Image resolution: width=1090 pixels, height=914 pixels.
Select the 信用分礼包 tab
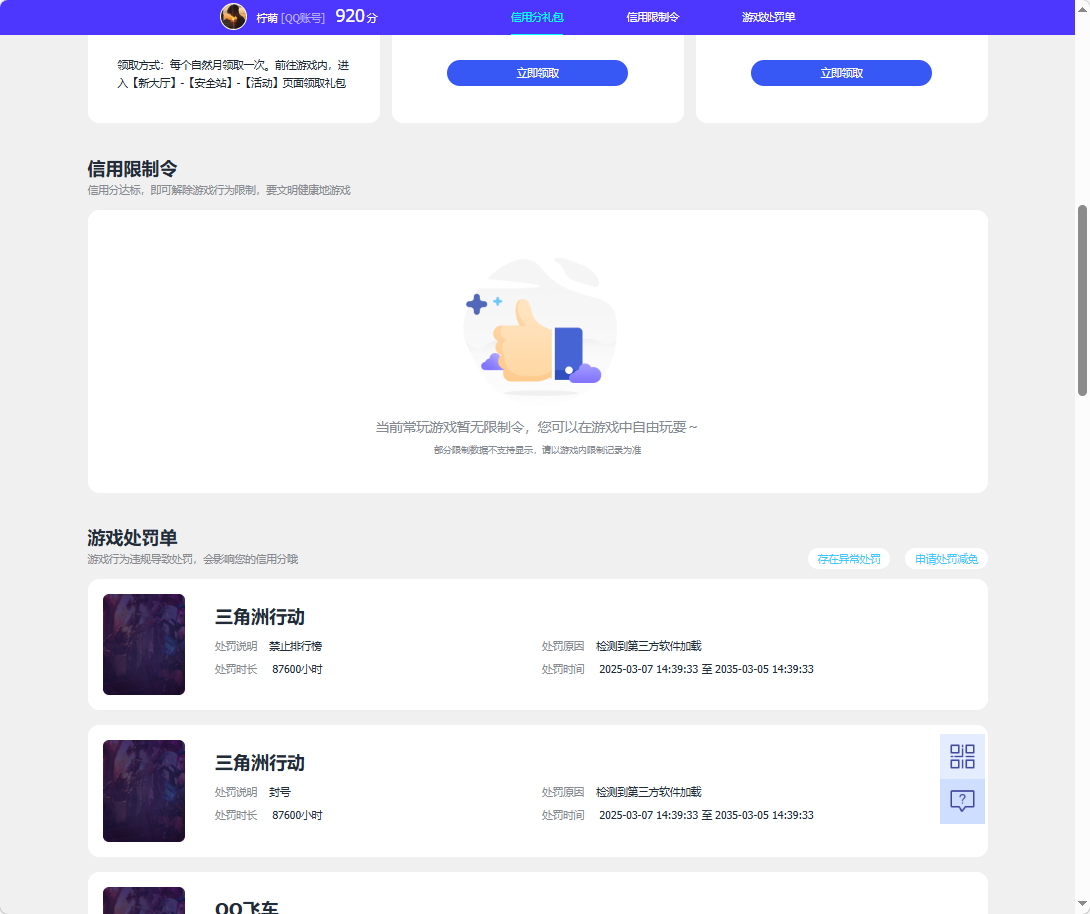[536, 17]
